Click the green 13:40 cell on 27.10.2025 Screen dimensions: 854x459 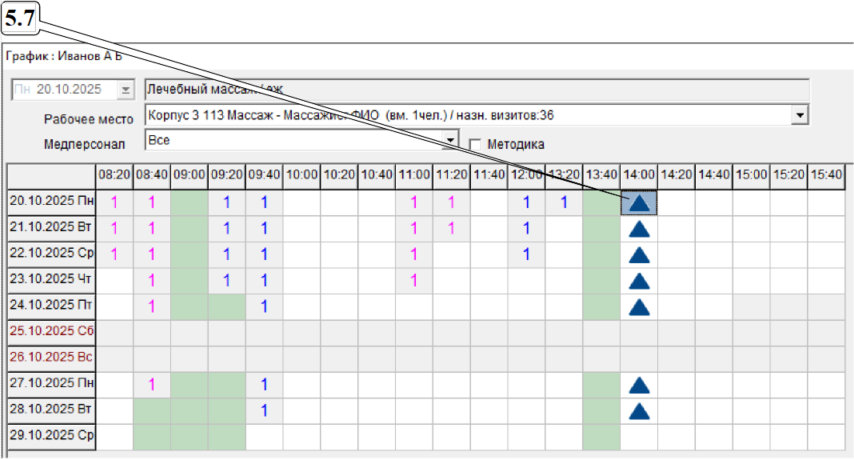click(x=601, y=385)
